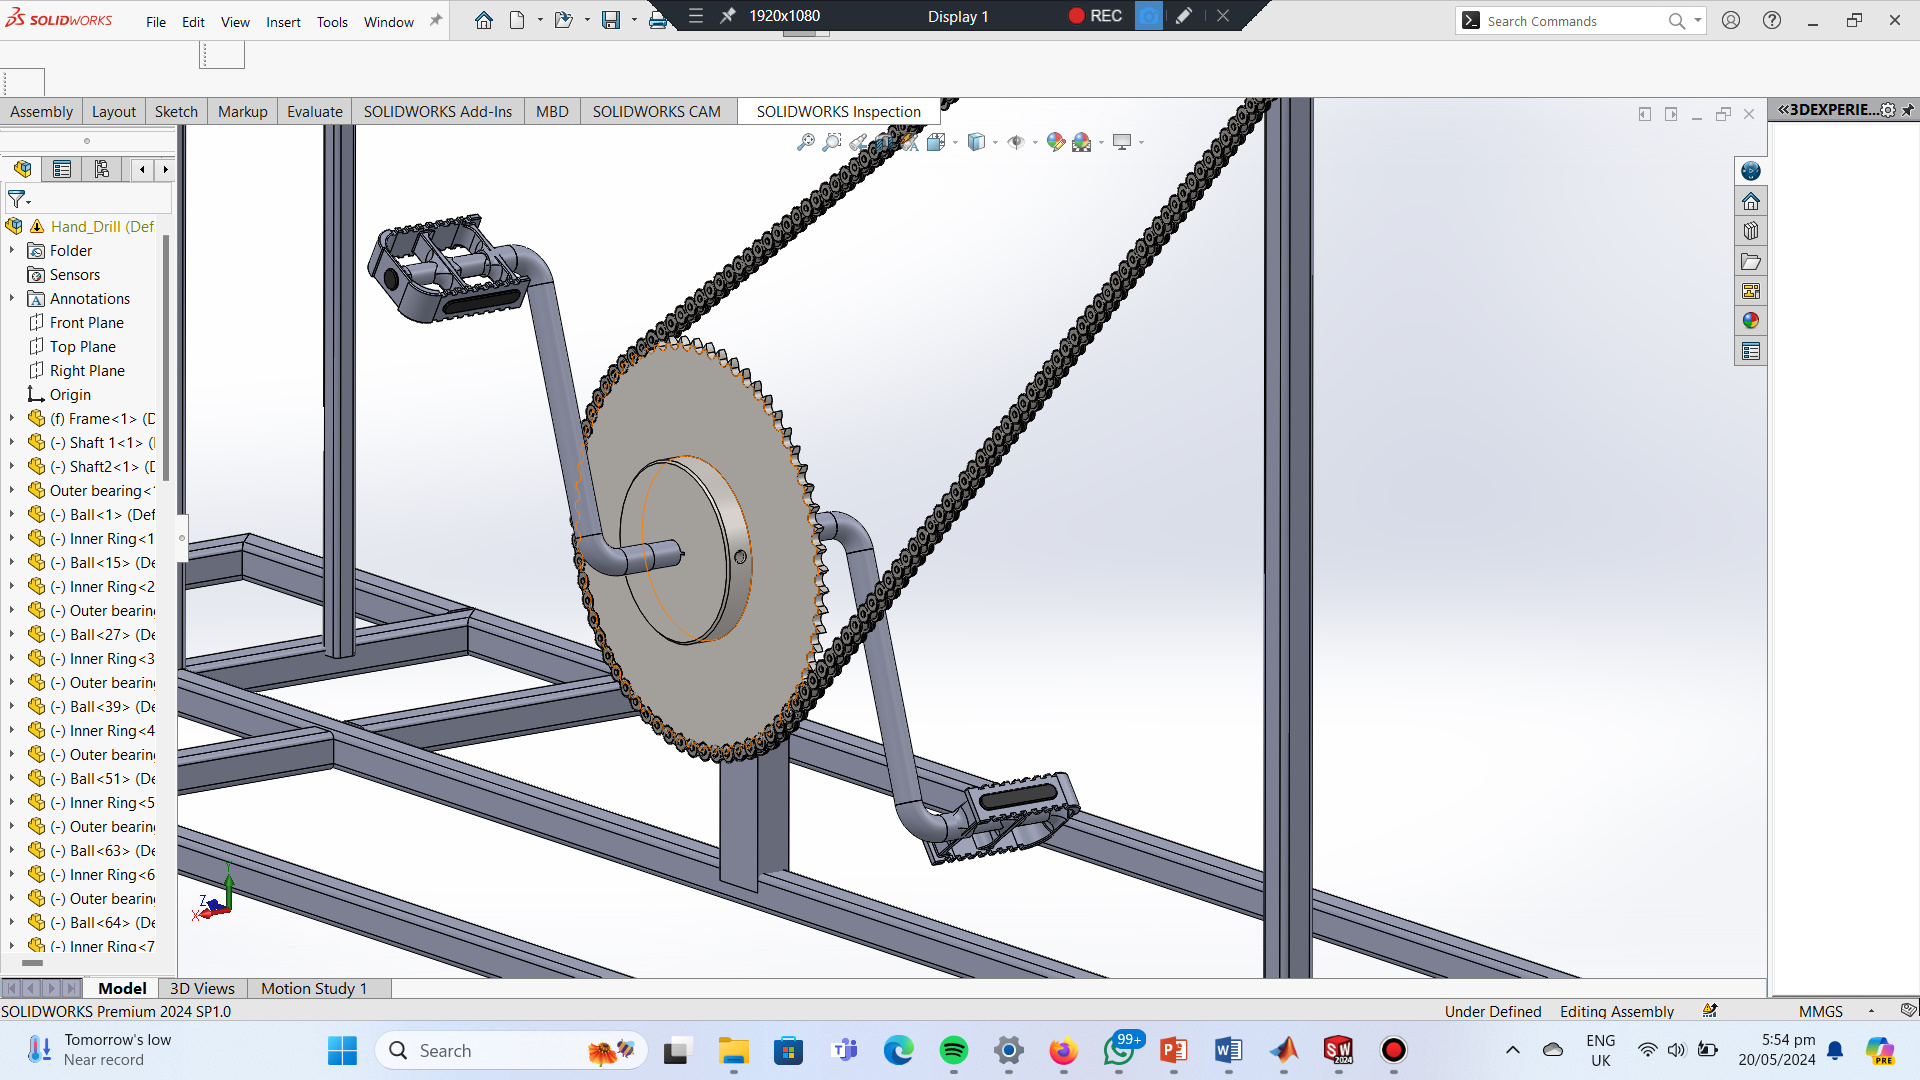1920x1080 pixels.
Task: Click the MMGS unit system button
Action: (x=1820, y=1011)
